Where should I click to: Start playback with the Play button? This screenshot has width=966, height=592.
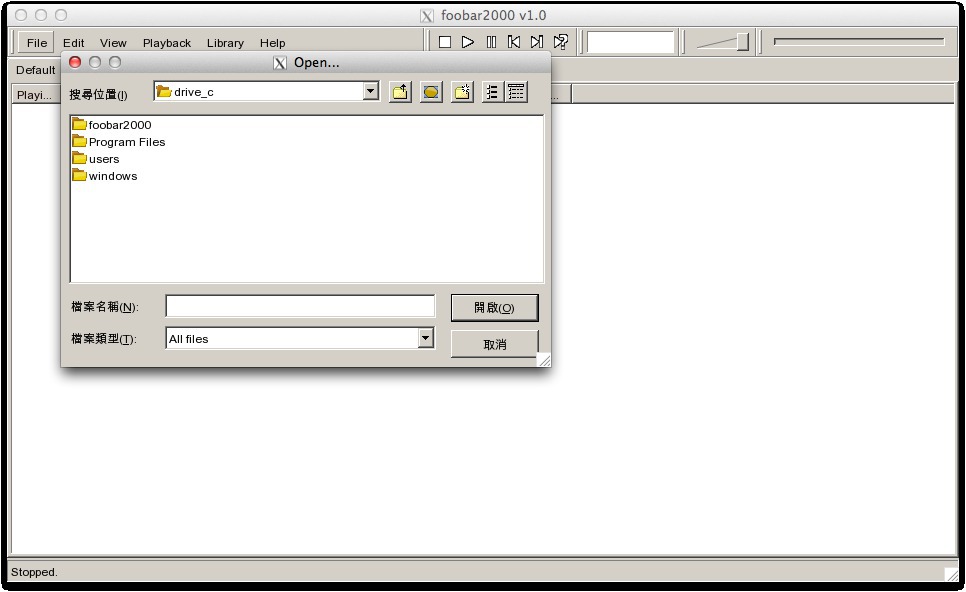468,42
